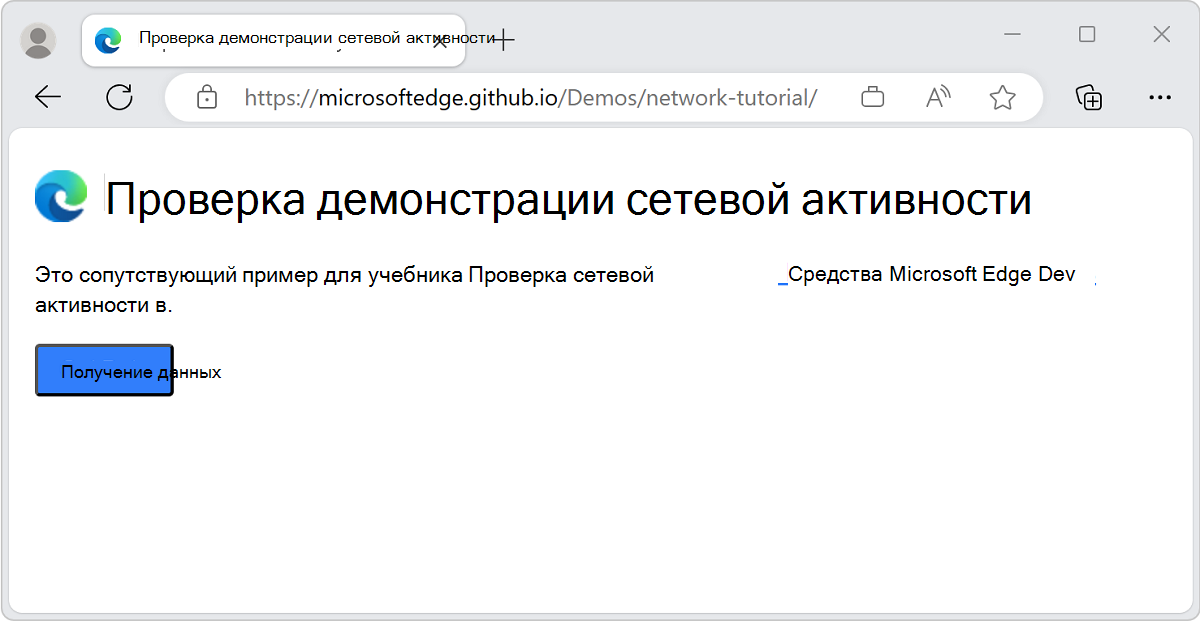Open the Settings and more menu
The width and height of the screenshot is (1200, 621).
coord(1160,97)
